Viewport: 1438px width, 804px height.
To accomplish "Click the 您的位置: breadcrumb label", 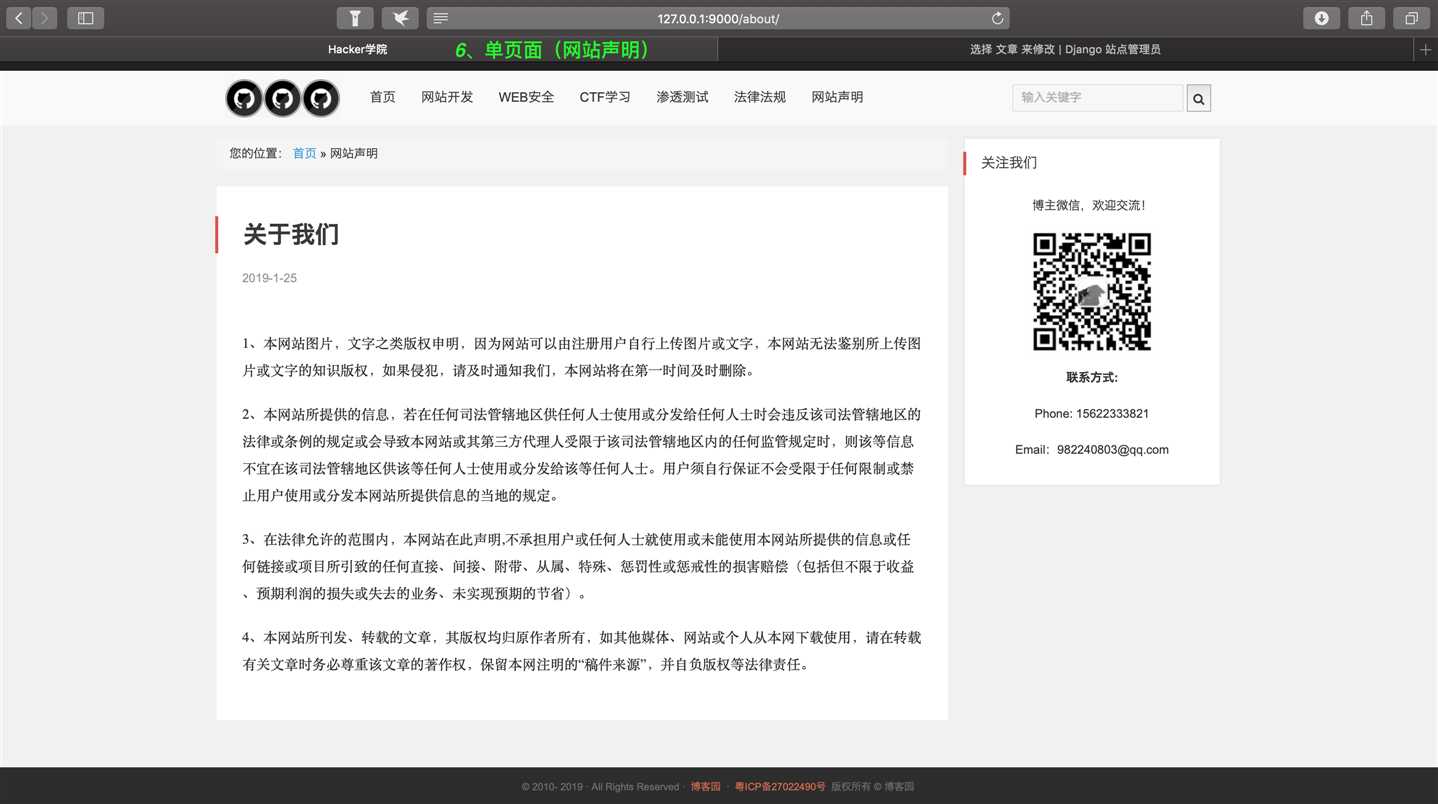I will click(x=256, y=153).
